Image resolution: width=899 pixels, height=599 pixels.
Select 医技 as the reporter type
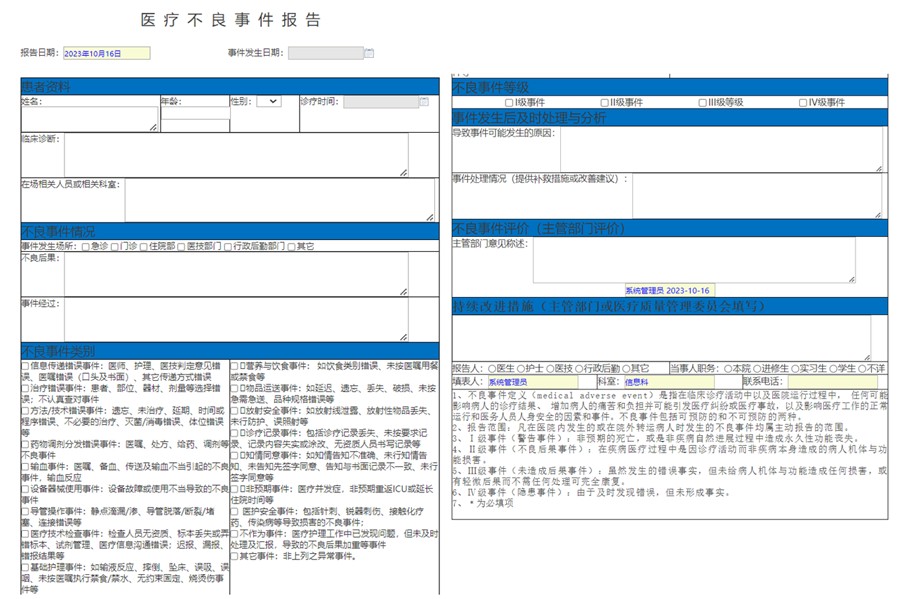(550, 369)
